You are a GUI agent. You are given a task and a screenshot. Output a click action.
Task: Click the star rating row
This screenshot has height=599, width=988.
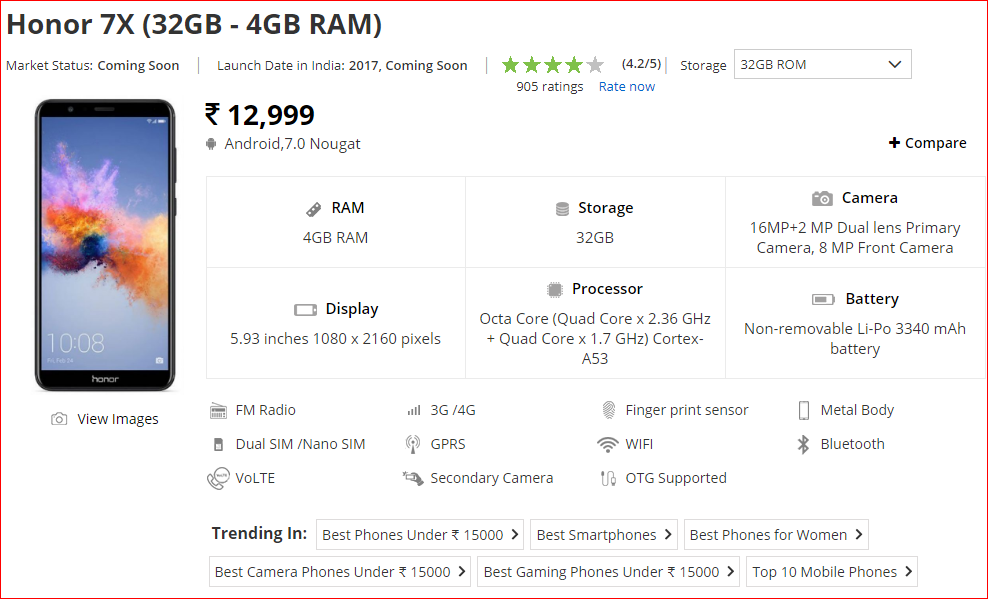coord(553,64)
